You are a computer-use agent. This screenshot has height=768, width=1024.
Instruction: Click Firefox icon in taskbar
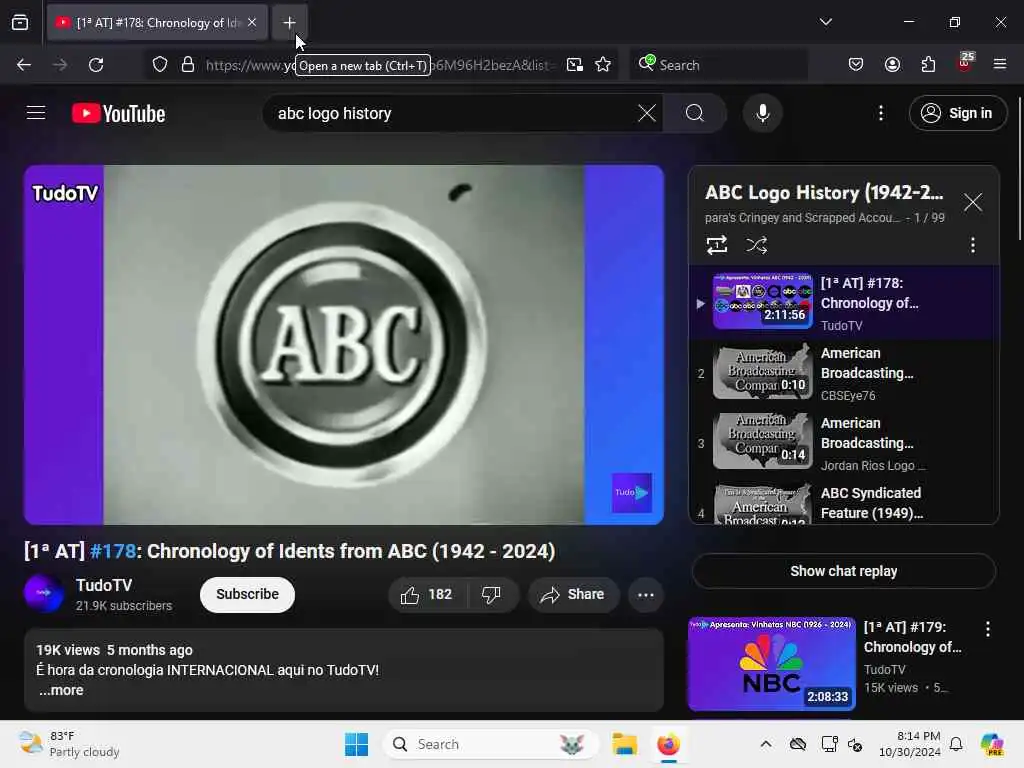pyautogui.click(x=668, y=744)
